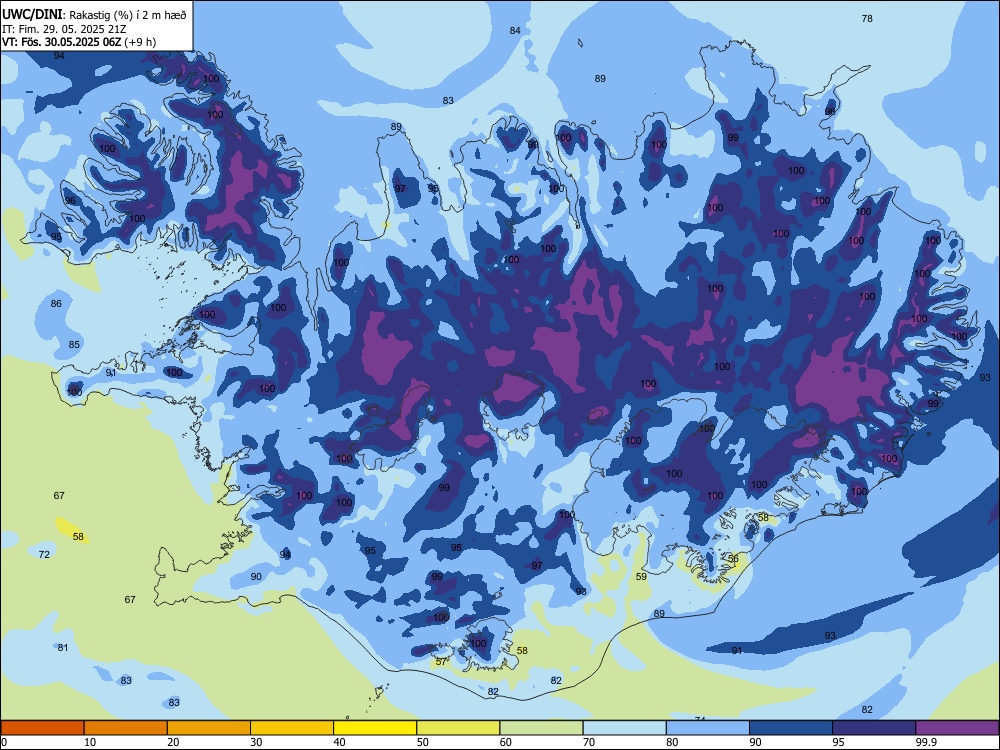1000x750 pixels.
Task: Select the 'IT: Fim. 29. 05. 2025 21Z' line
Action: (x=64, y=29)
